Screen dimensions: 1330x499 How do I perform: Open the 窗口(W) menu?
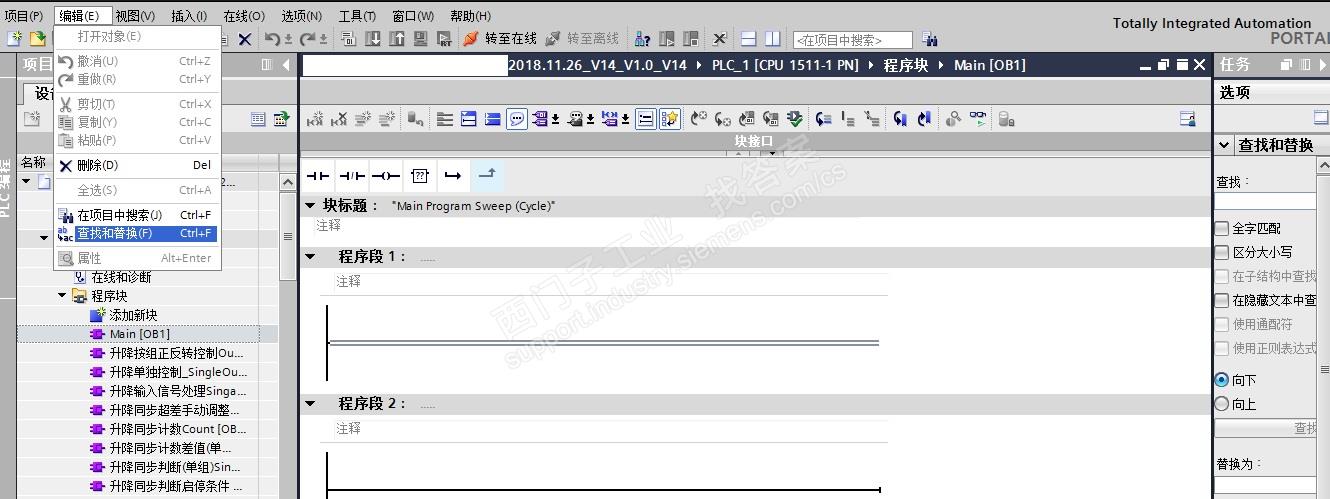(x=413, y=16)
